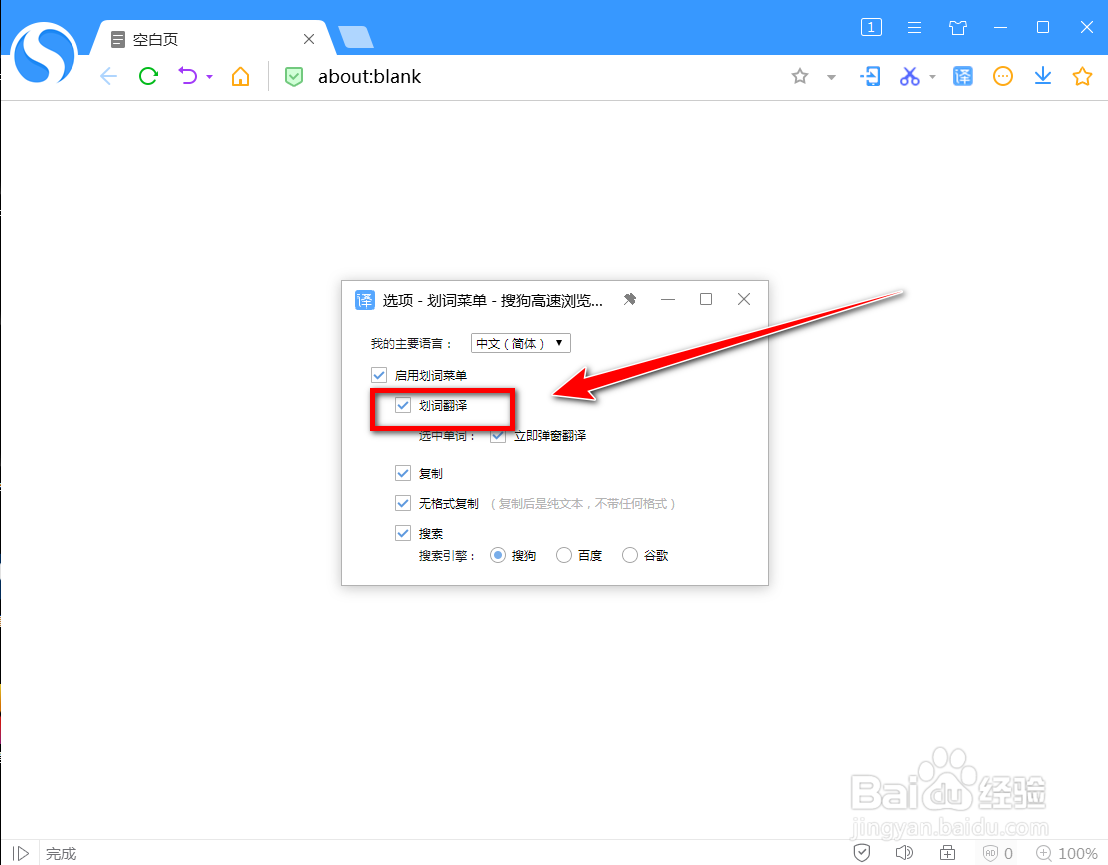Click the shield security icon in status bar
The image size is (1108, 865).
pos(861,853)
